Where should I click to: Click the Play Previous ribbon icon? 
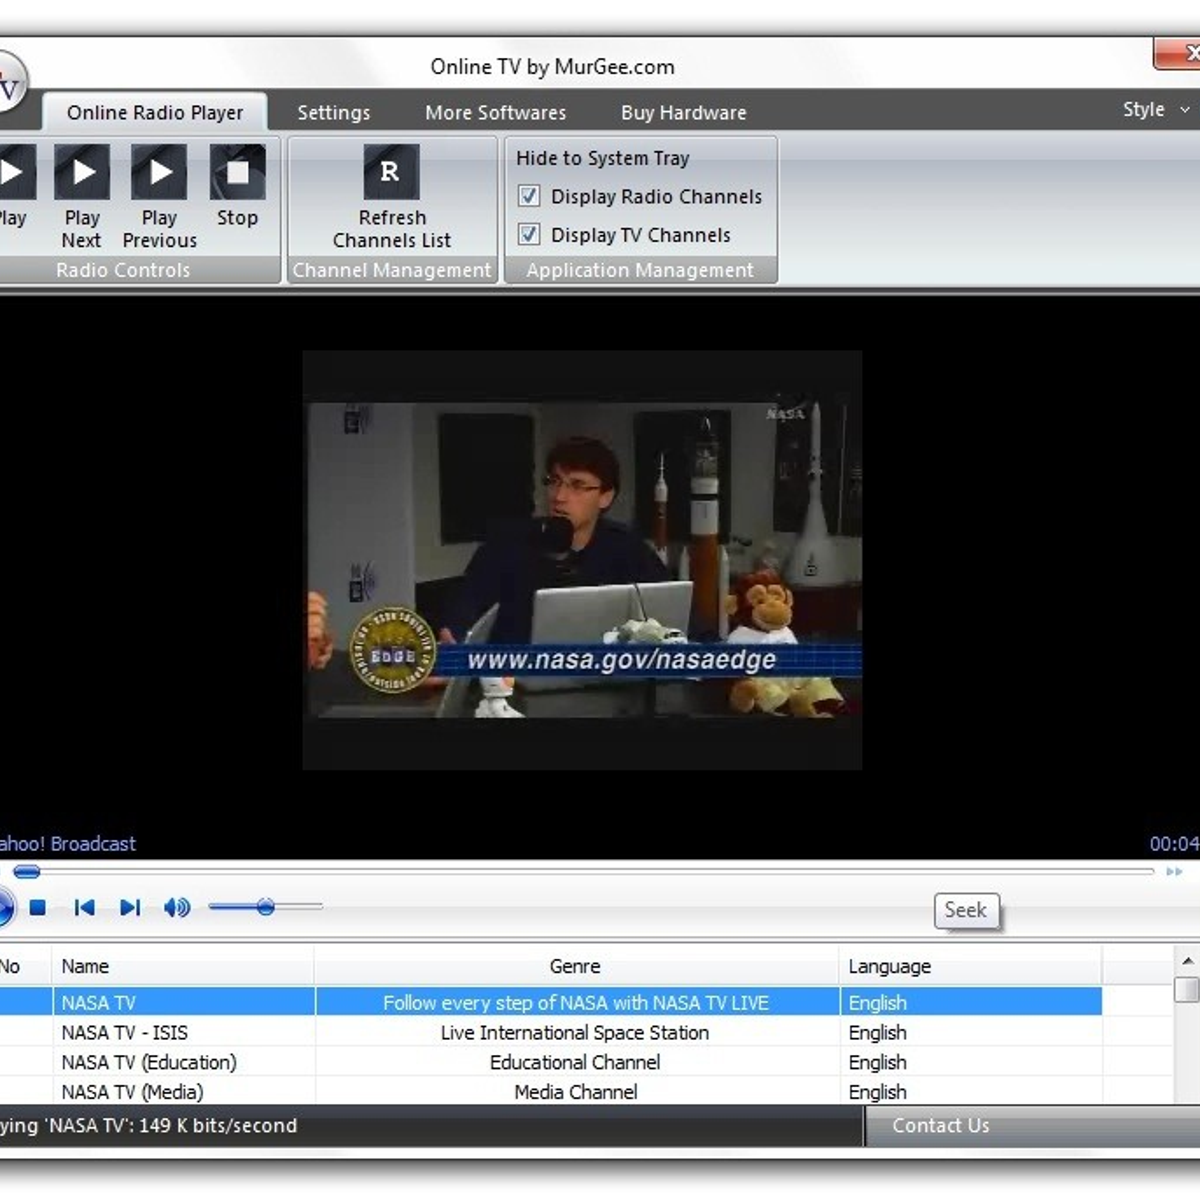click(159, 172)
